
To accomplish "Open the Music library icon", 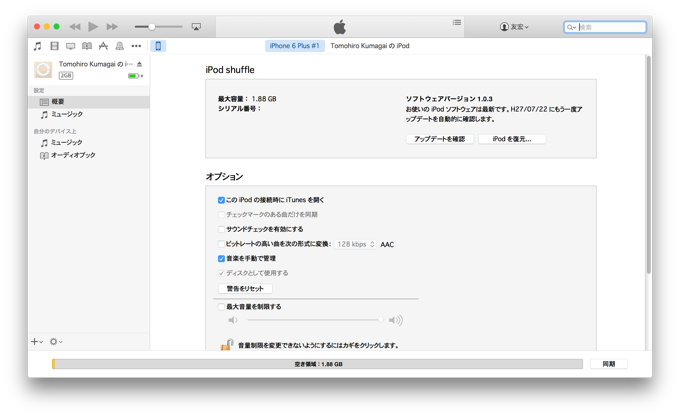I will pos(38,46).
